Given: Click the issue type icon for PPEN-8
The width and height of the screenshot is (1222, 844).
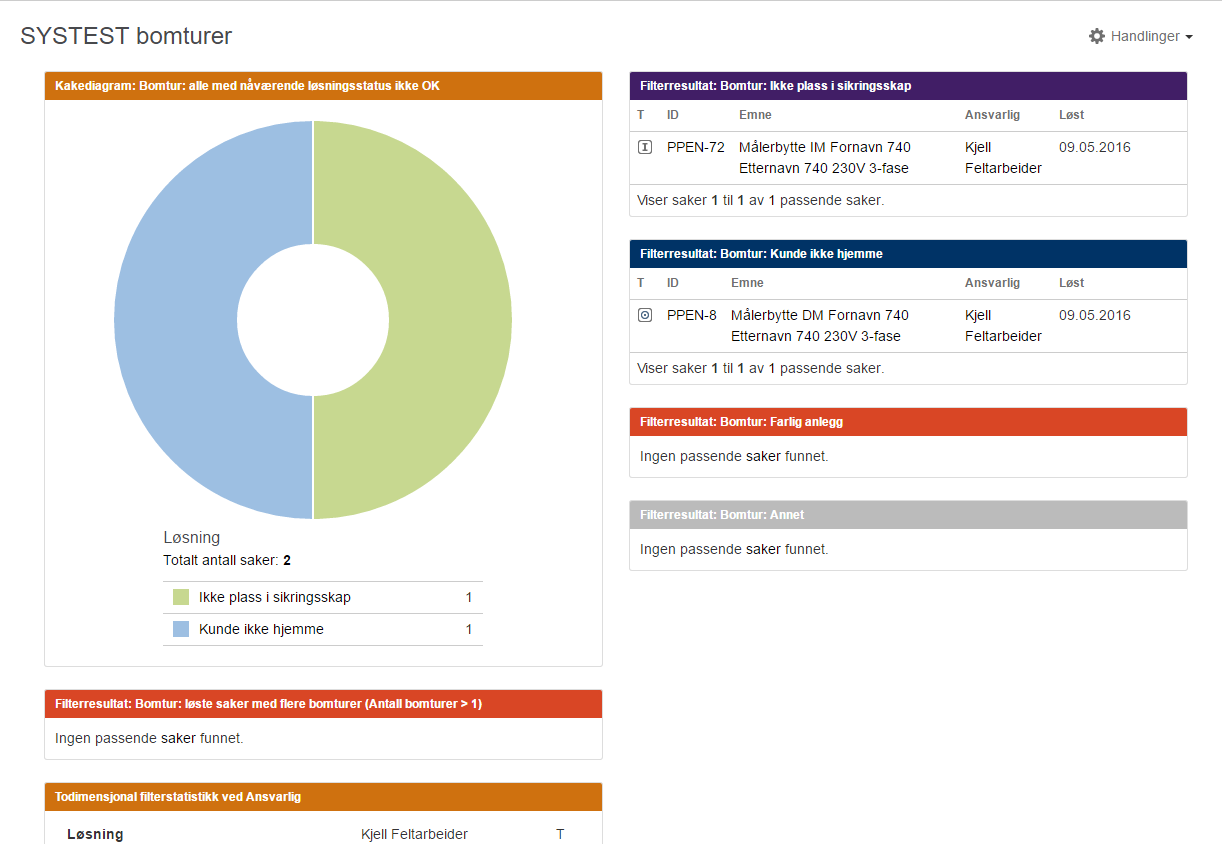Looking at the screenshot, I should click(645, 315).
